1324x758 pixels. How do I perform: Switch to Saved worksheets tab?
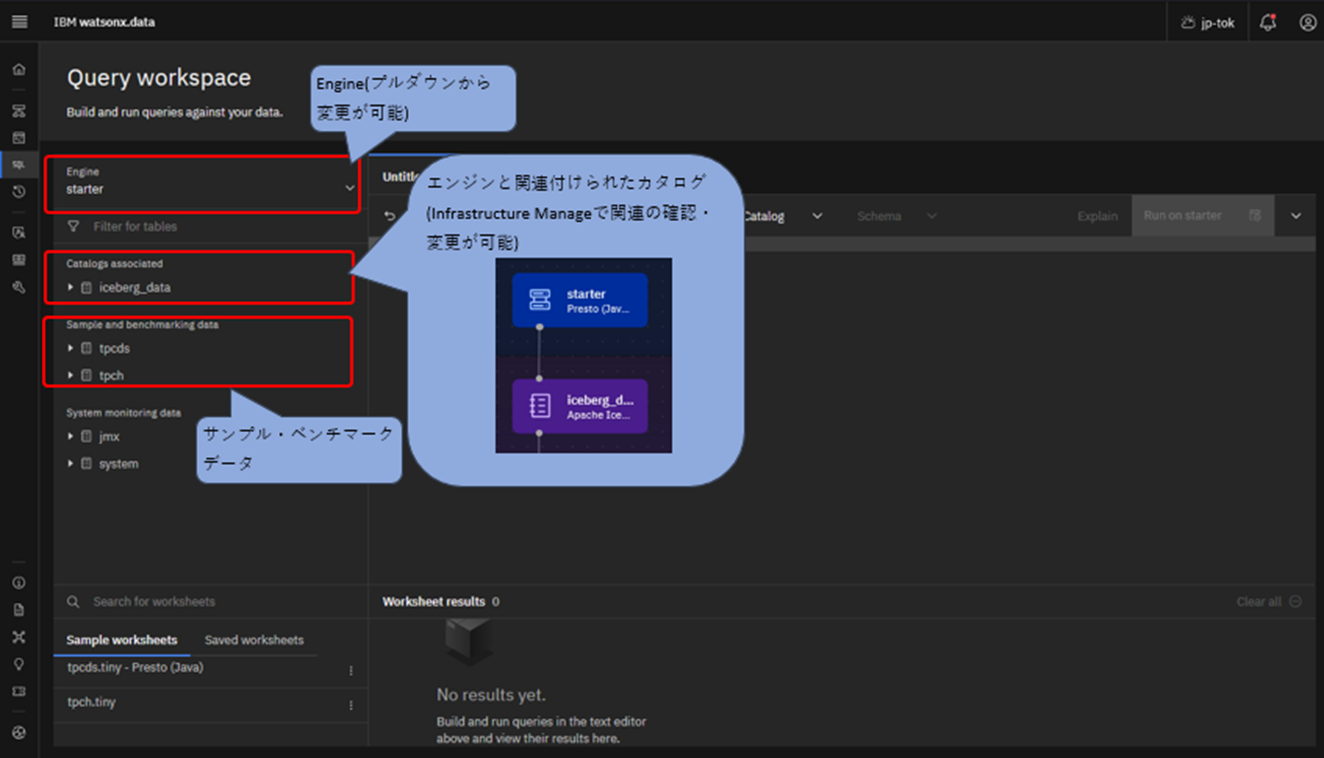[x=254, y=640]
